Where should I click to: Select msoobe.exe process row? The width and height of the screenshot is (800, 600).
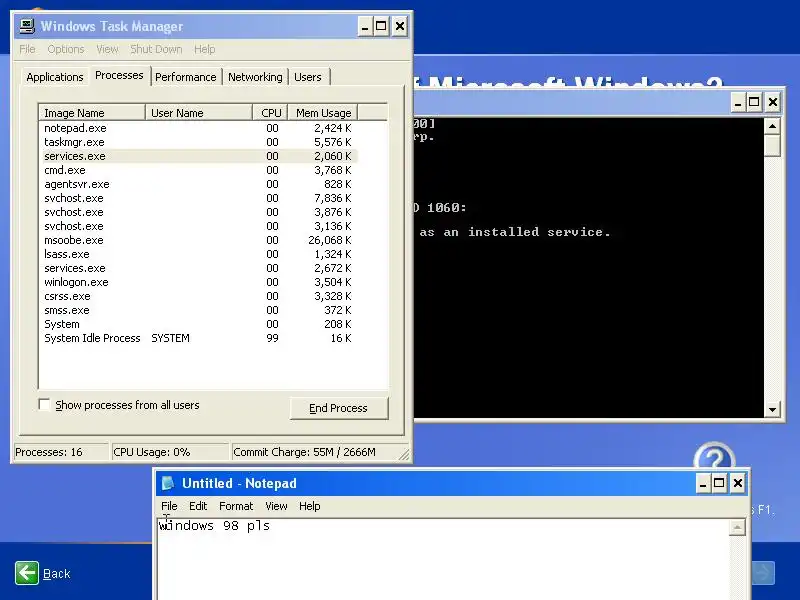tap(198, 240)
